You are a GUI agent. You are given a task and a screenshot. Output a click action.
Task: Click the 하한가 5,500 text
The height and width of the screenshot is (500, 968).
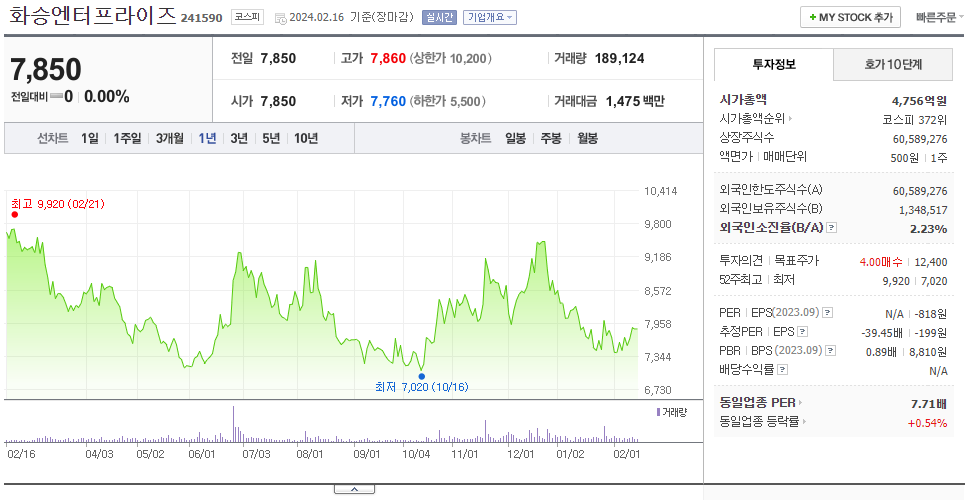click(448, 101)
